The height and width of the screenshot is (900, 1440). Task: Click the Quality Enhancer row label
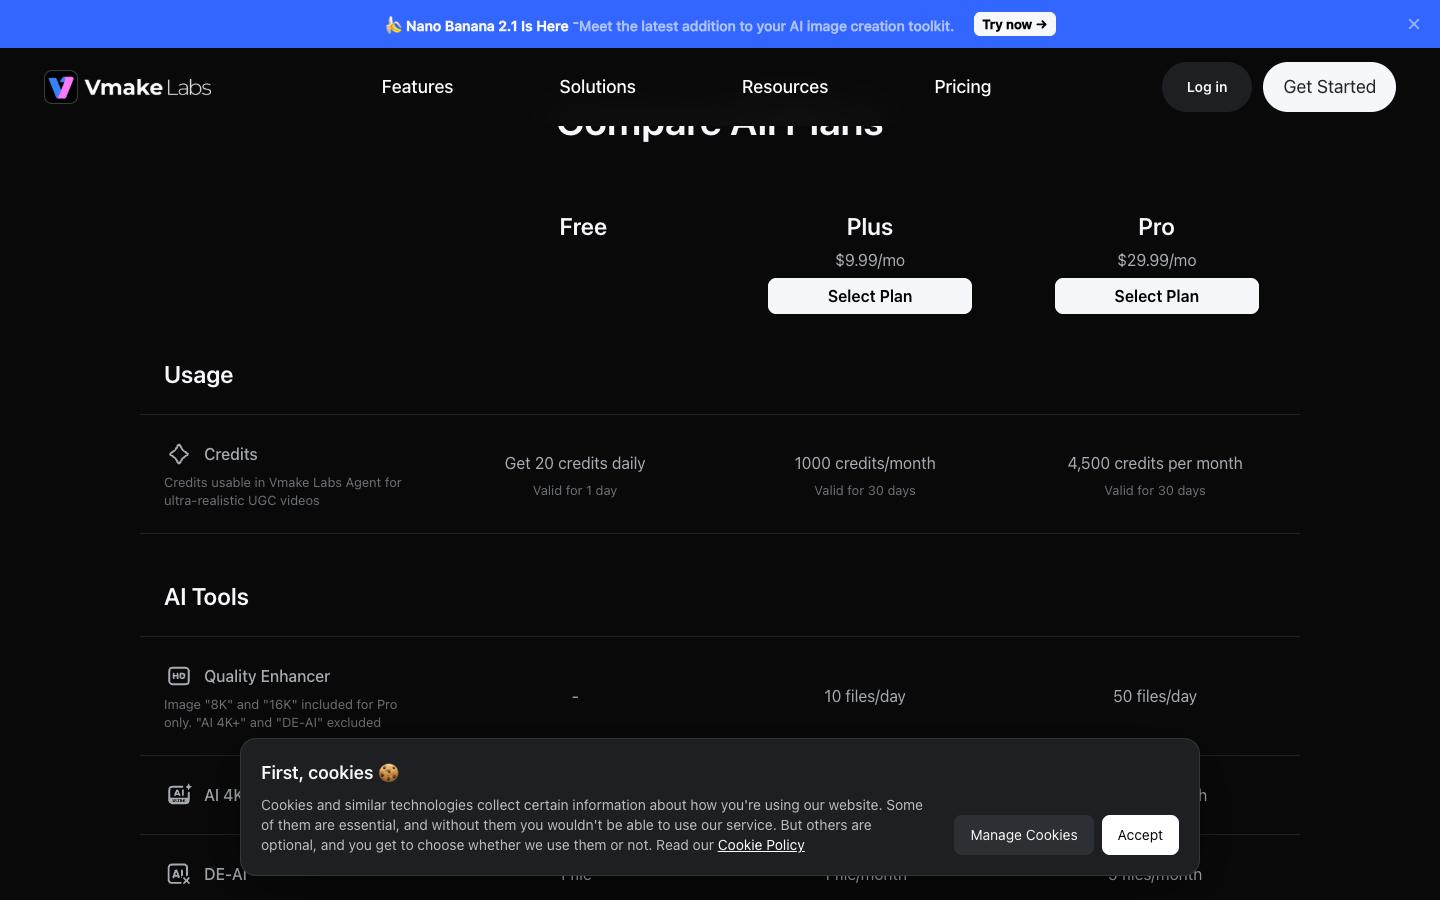click(267, 676)
